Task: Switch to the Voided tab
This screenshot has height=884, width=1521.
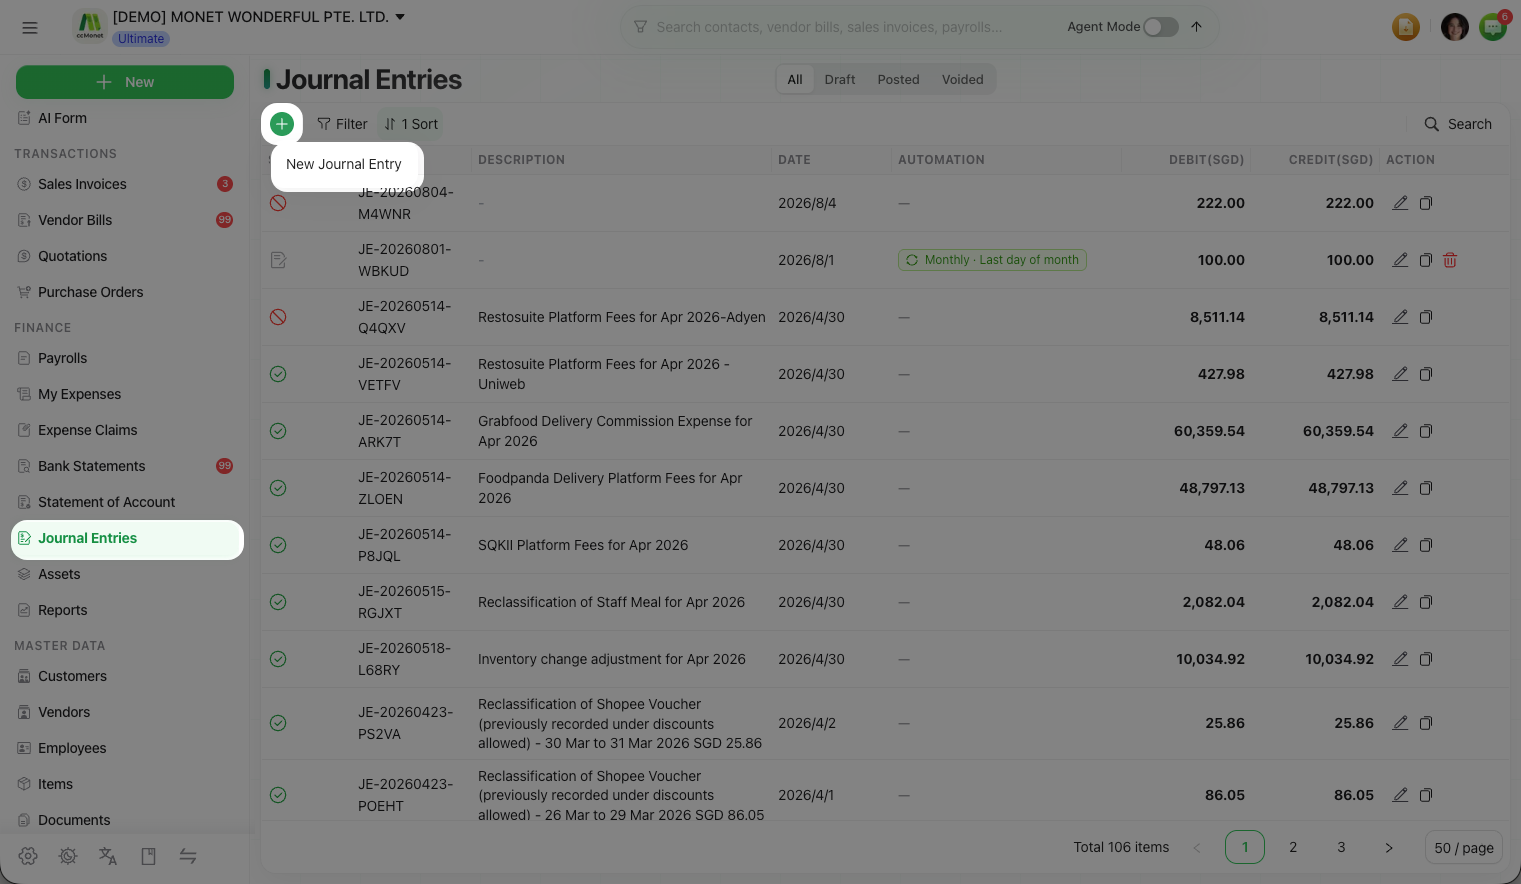Action: tap(963, 80)
